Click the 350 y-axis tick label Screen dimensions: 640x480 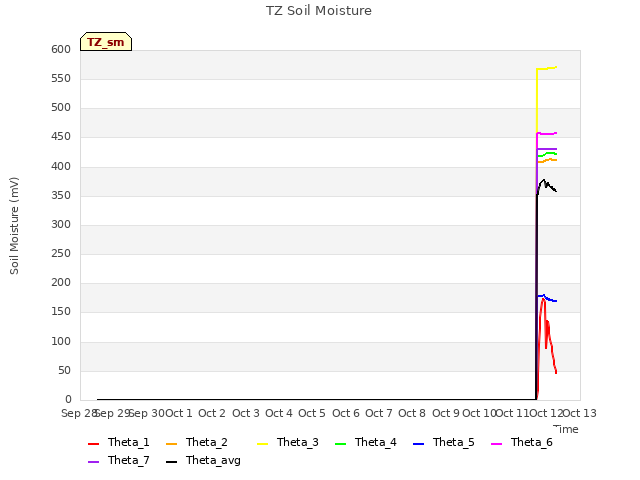coord(61,196)
